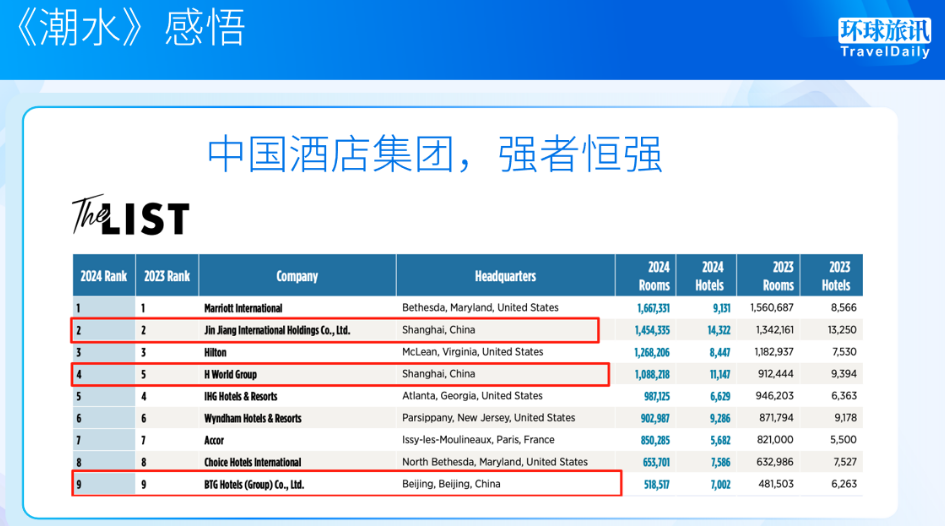
Task: Click the 871,794 2023 rooms value
Action: (x=774, y=418)
